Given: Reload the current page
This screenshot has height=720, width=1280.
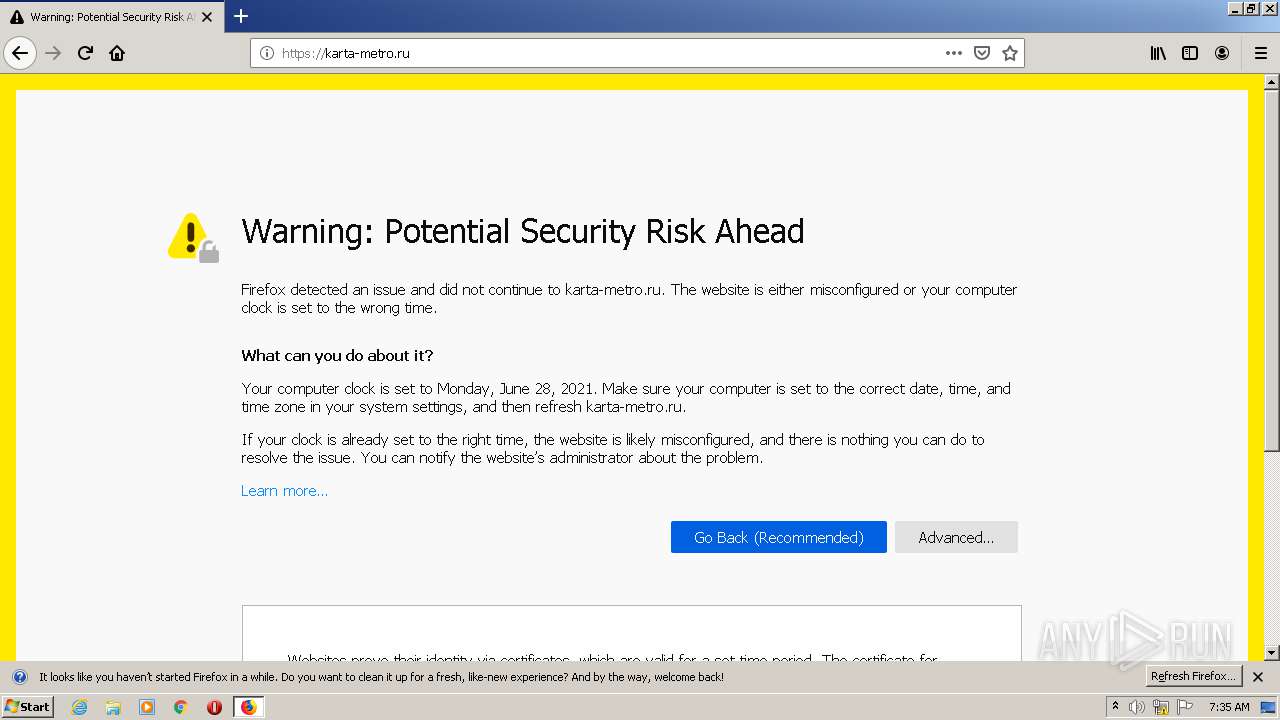Looking at the screenshot, I should (x=85, y=53).
